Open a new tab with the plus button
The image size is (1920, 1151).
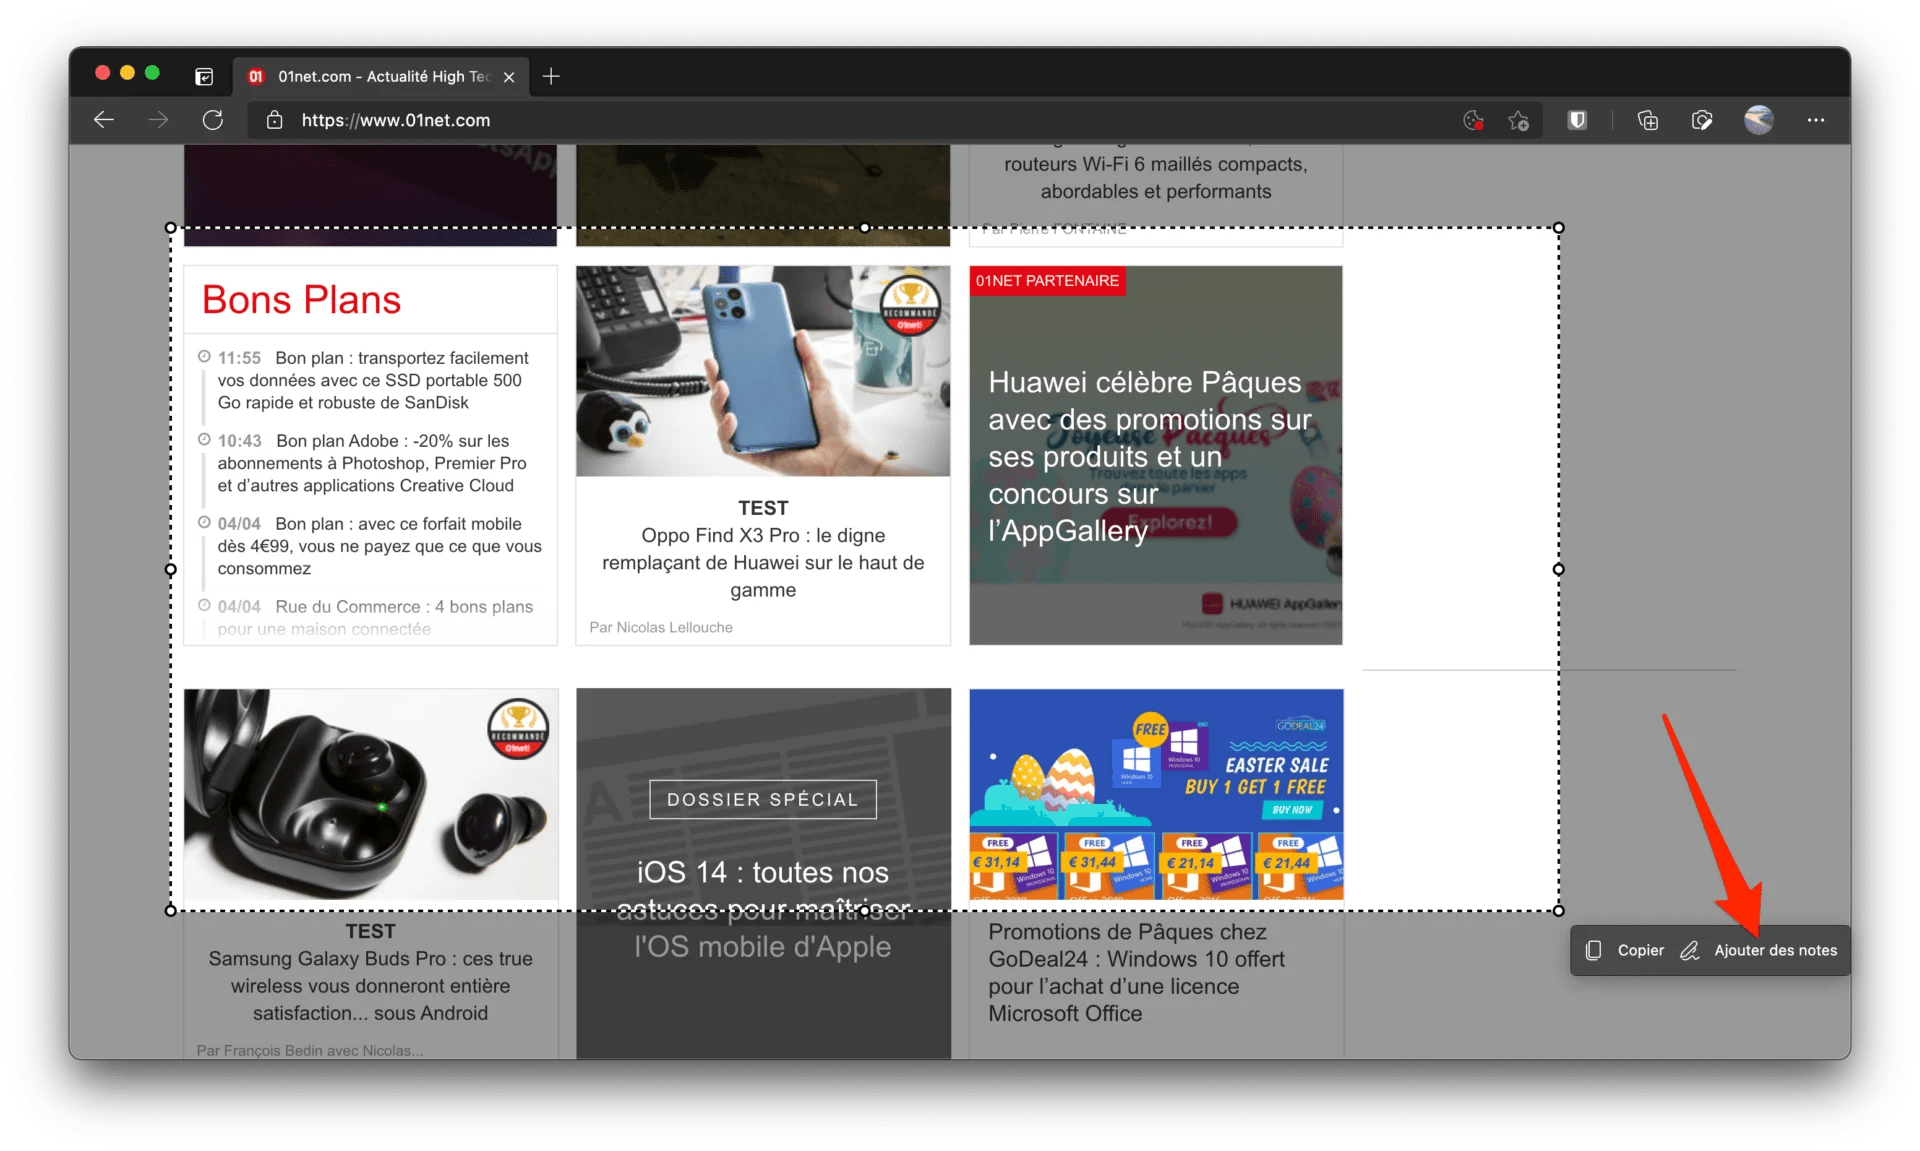(x=550, y=76)
